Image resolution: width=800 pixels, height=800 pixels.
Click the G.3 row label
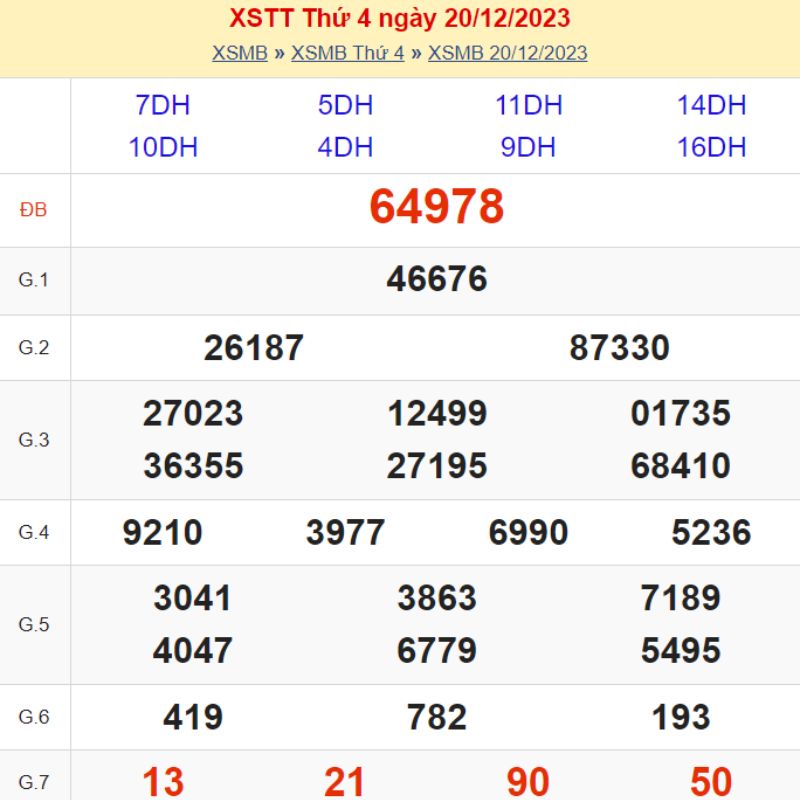click(x=34, y=440)
